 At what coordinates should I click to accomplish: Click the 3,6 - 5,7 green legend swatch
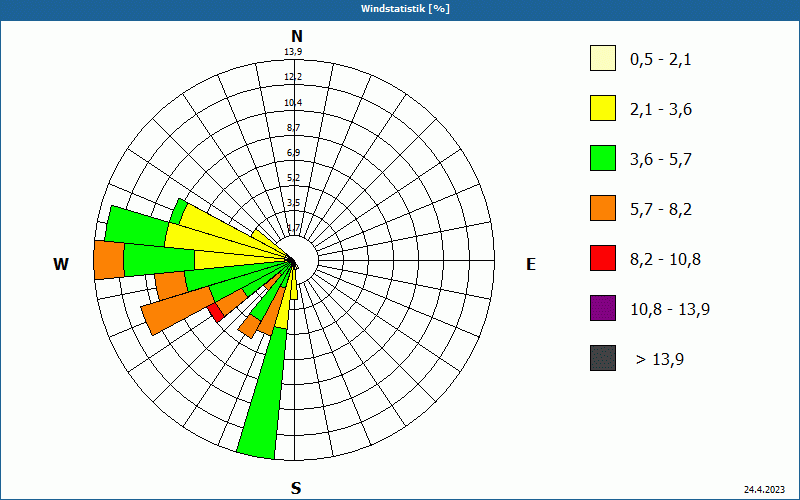603,158
